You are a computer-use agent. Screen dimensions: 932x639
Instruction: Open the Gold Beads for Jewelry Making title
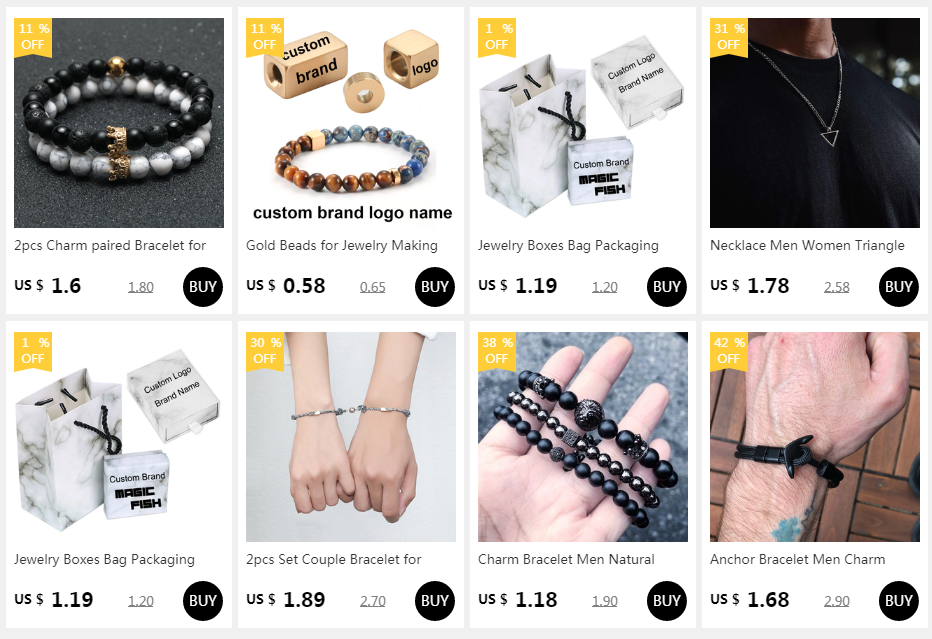coord(342,245)
